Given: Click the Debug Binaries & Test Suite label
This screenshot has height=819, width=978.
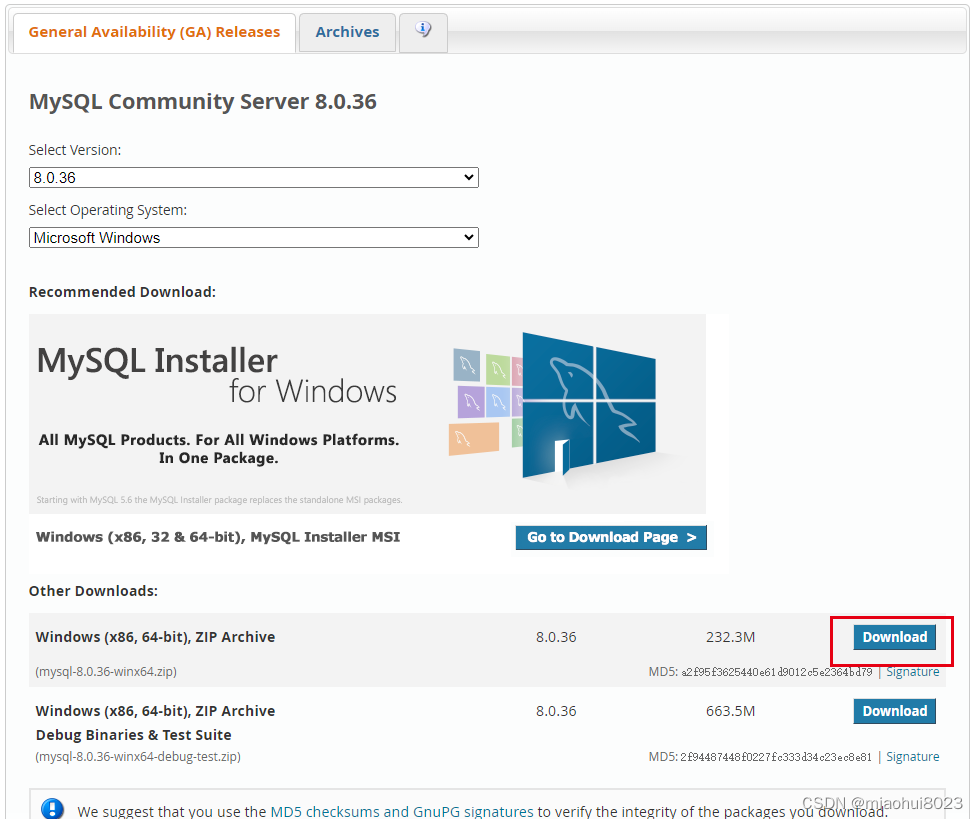Looking at the screenshot, I should click(x=133, y=735).
